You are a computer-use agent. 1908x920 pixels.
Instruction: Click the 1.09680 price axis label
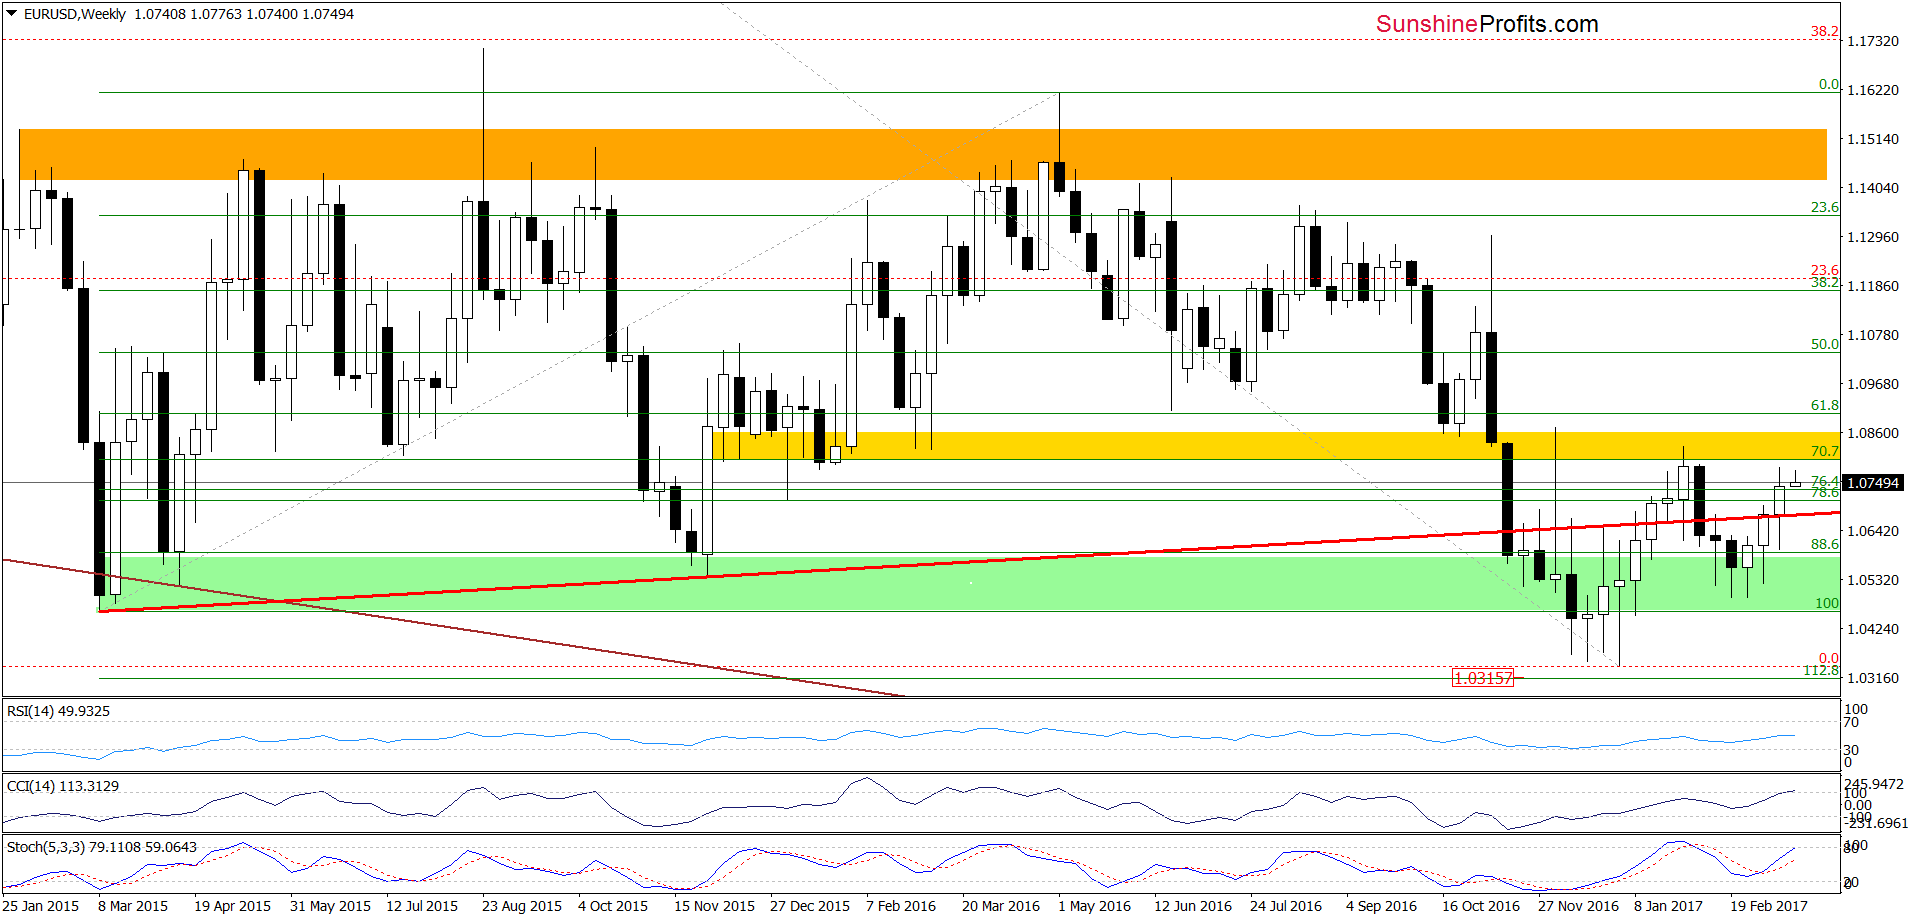tap(1873, 384)
